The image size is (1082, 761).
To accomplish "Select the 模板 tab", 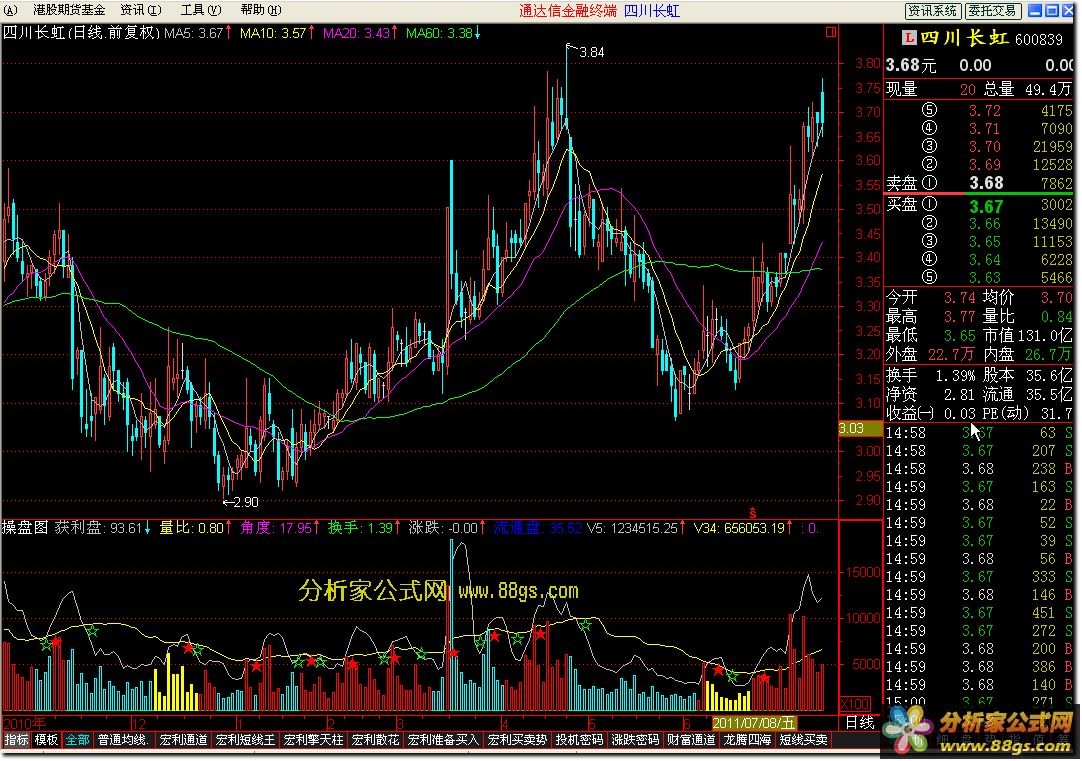I will click(46, 740).
